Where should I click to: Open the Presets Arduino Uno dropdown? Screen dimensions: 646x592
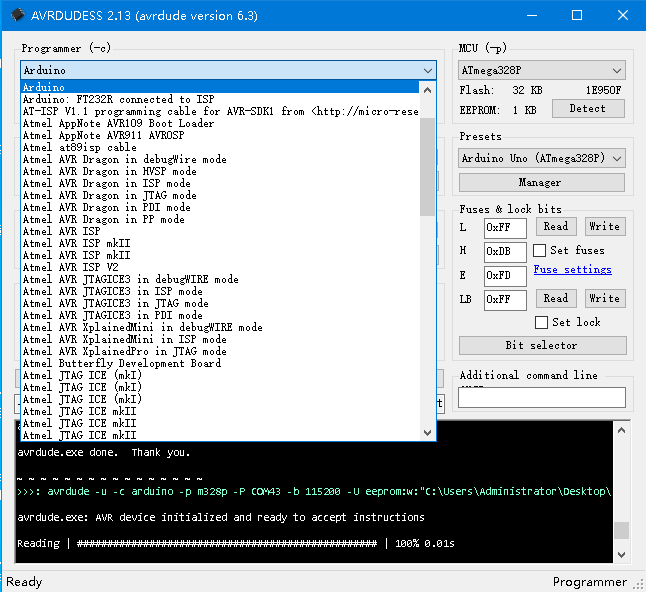pos(541,158)
